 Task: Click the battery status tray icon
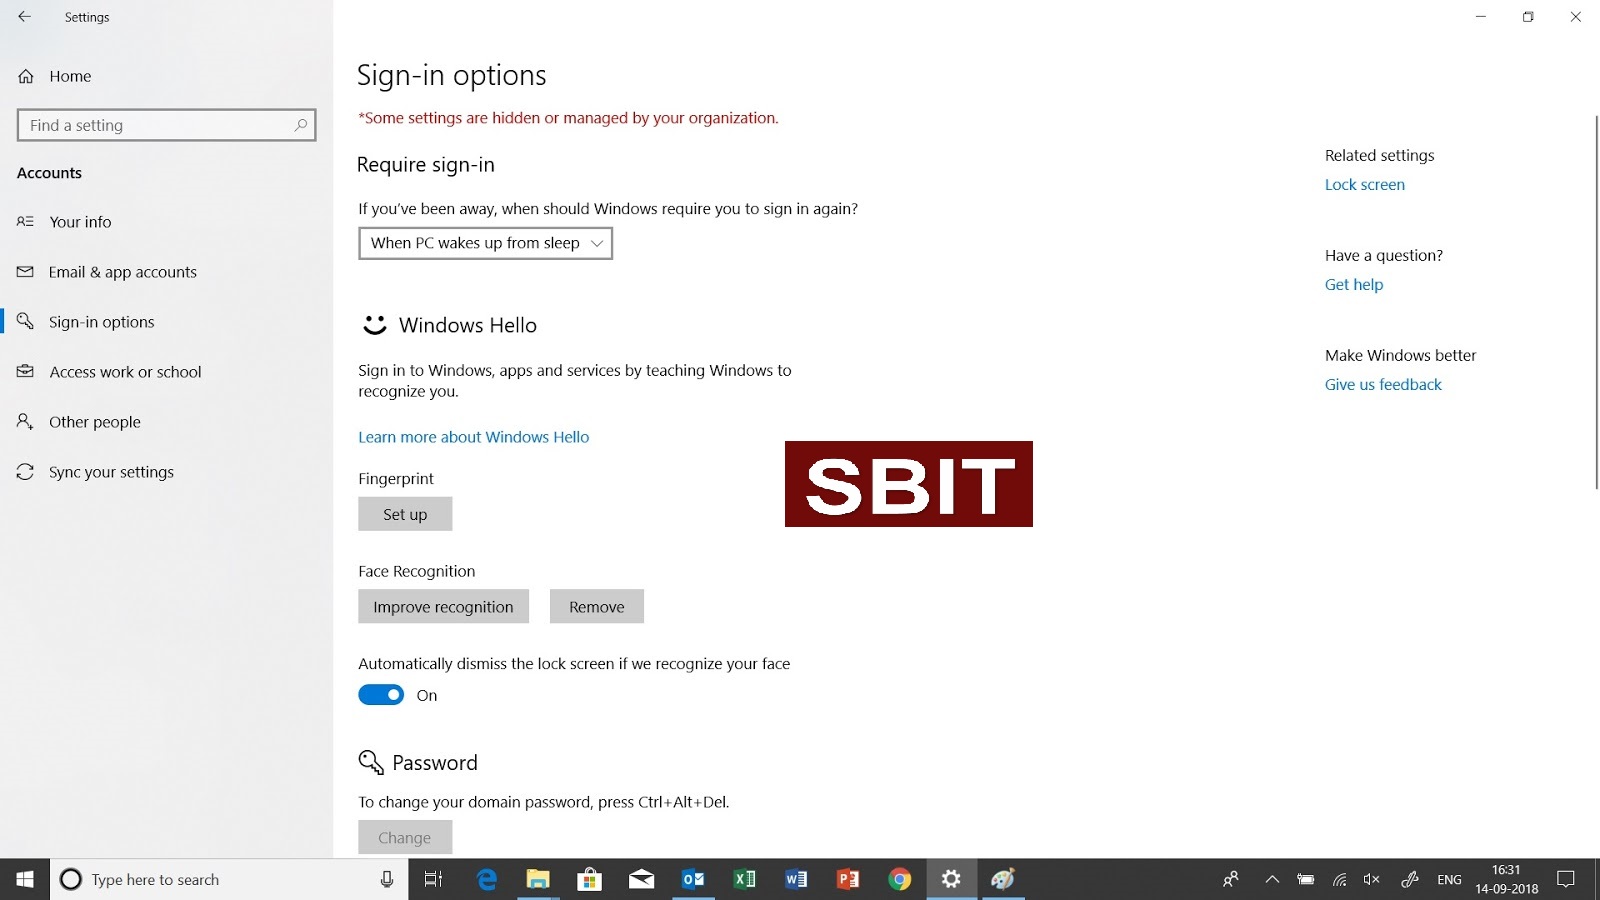click(x=1306, y=880)
